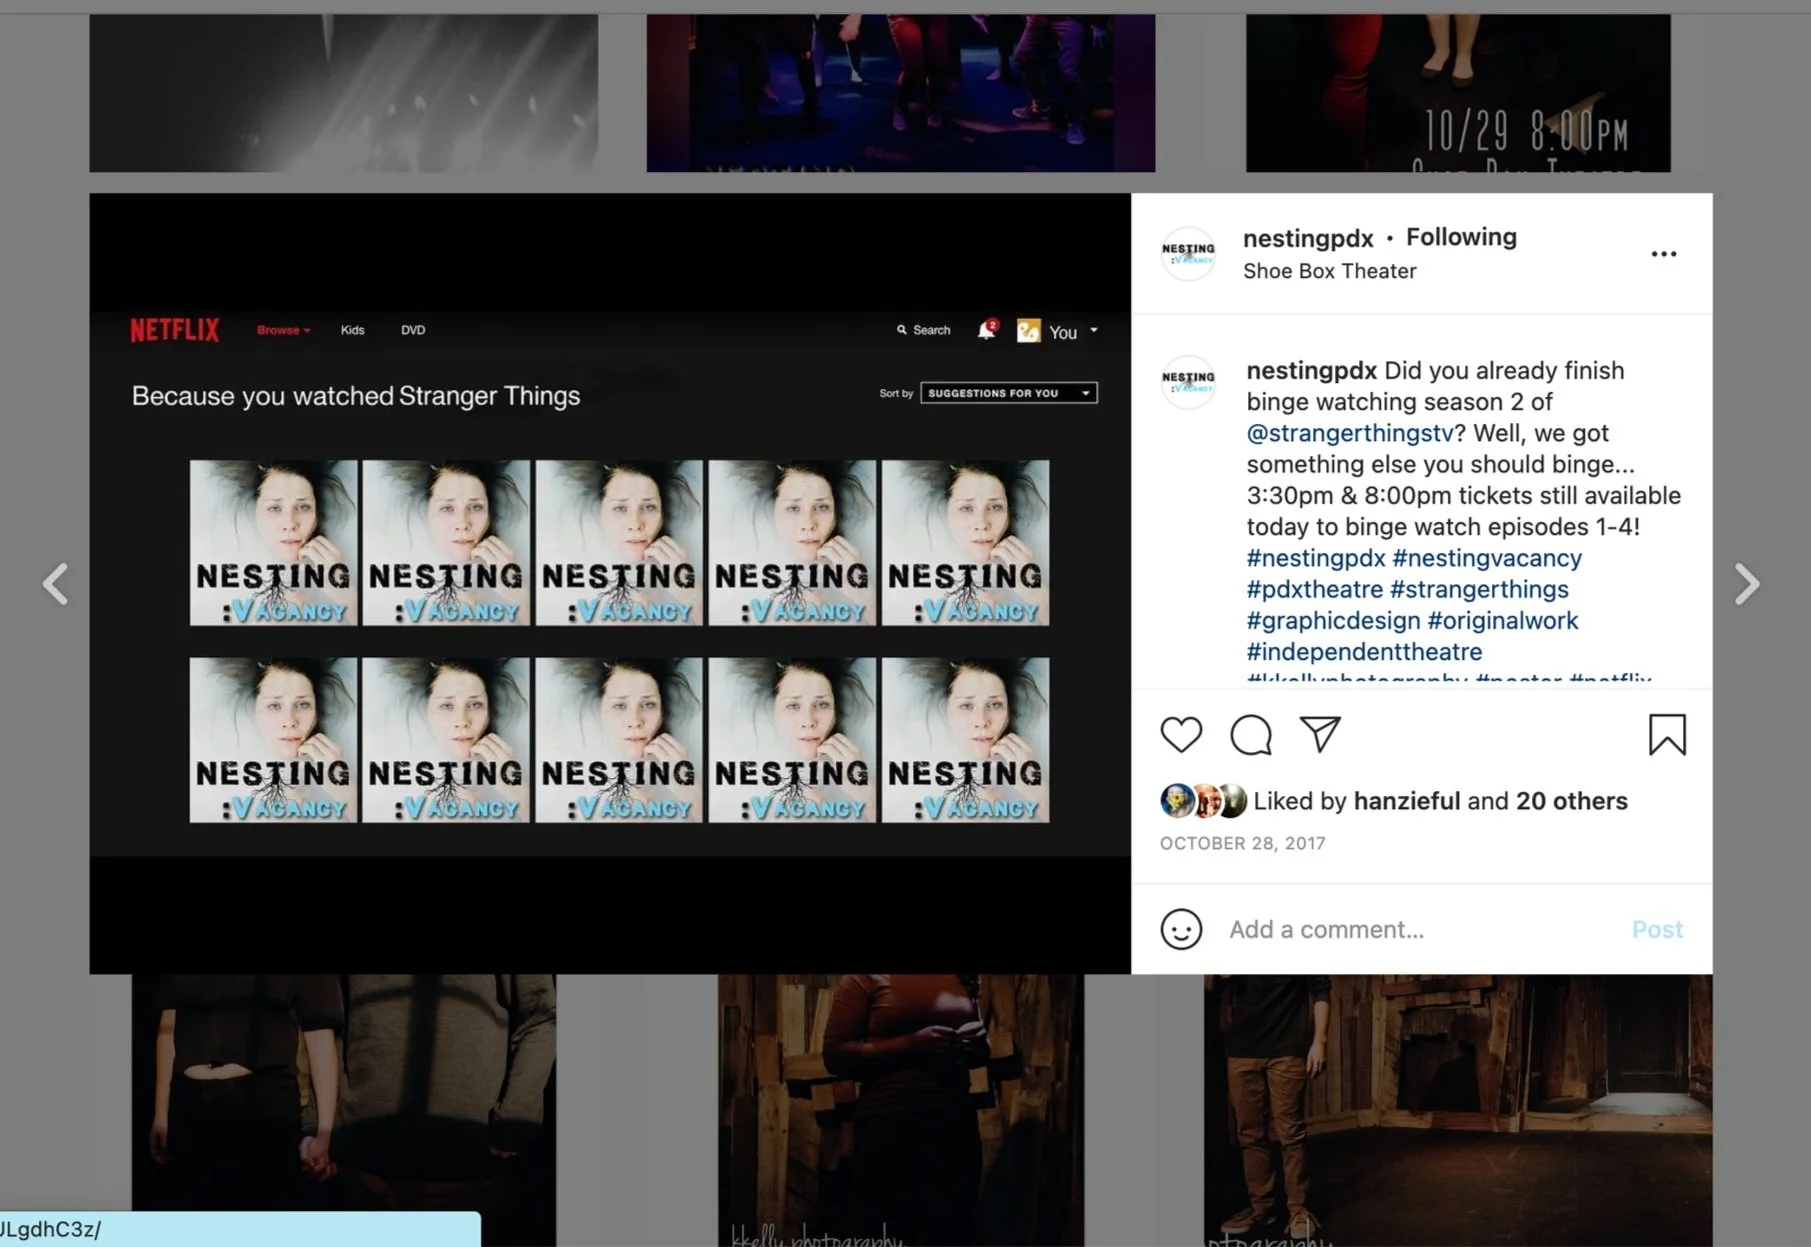Click the Following button in header
Viewport: 1811px width, 1247px height.
click(x=1461, y=237)
